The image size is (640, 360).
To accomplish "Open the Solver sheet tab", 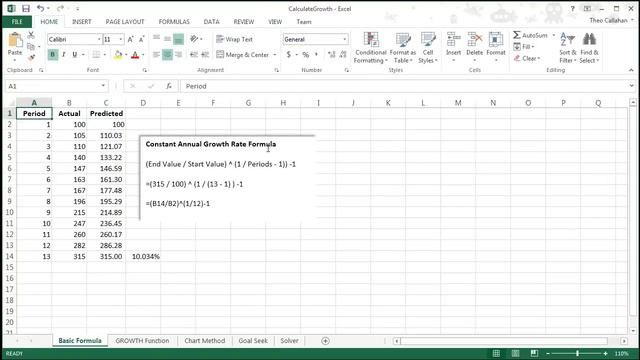I will (x=289, y=340).
